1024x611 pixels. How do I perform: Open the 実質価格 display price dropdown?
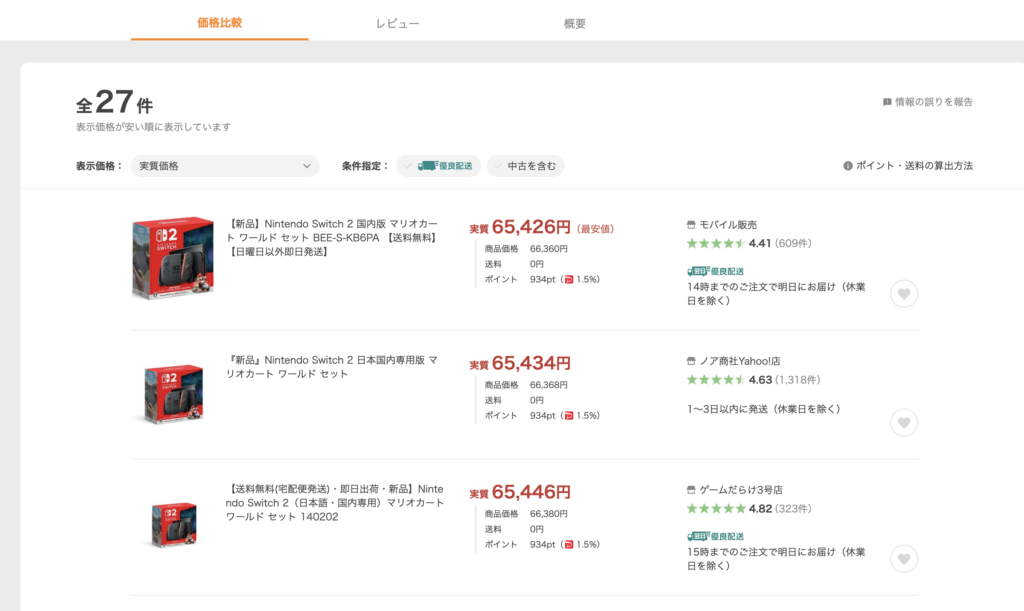(x=225, y=166)
